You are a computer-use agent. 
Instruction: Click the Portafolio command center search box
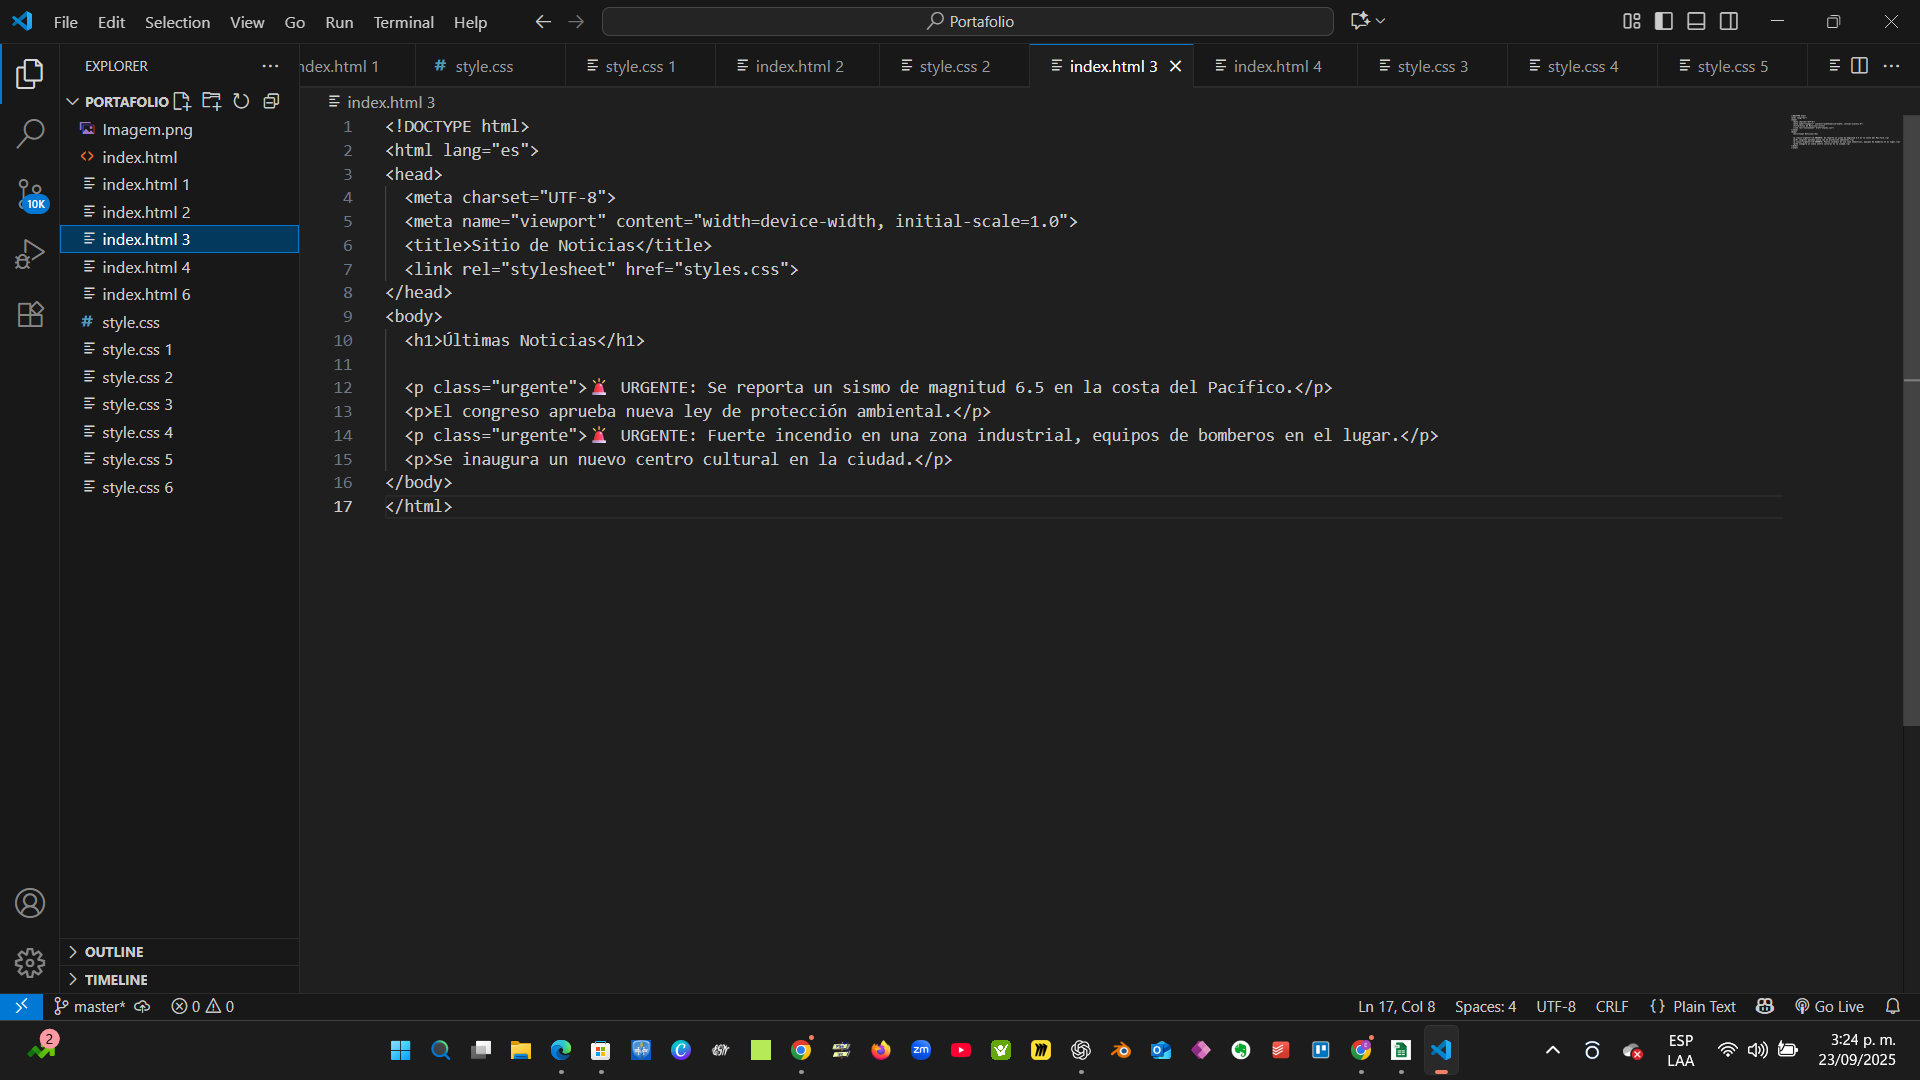[x=968, y=21]
